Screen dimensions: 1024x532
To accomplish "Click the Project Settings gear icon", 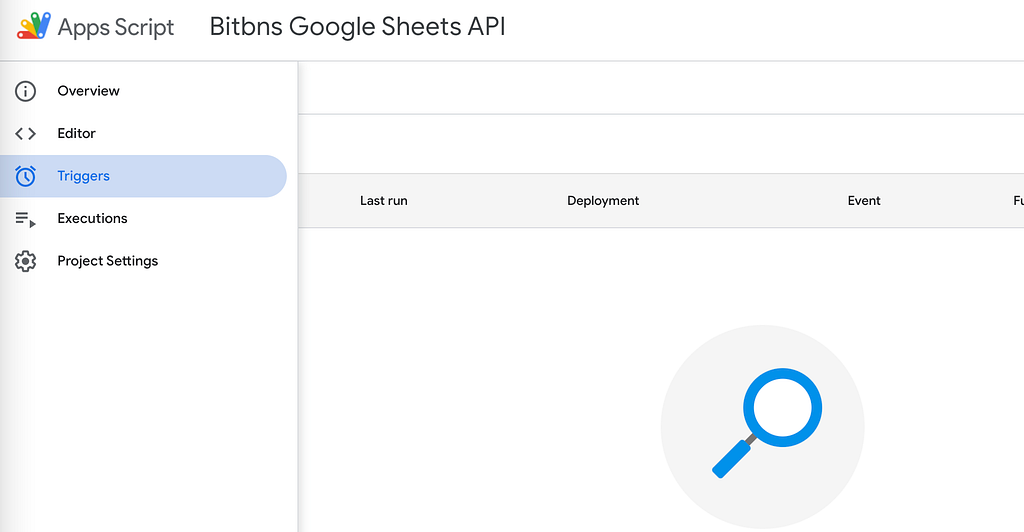I will click(x=25, y=261).
